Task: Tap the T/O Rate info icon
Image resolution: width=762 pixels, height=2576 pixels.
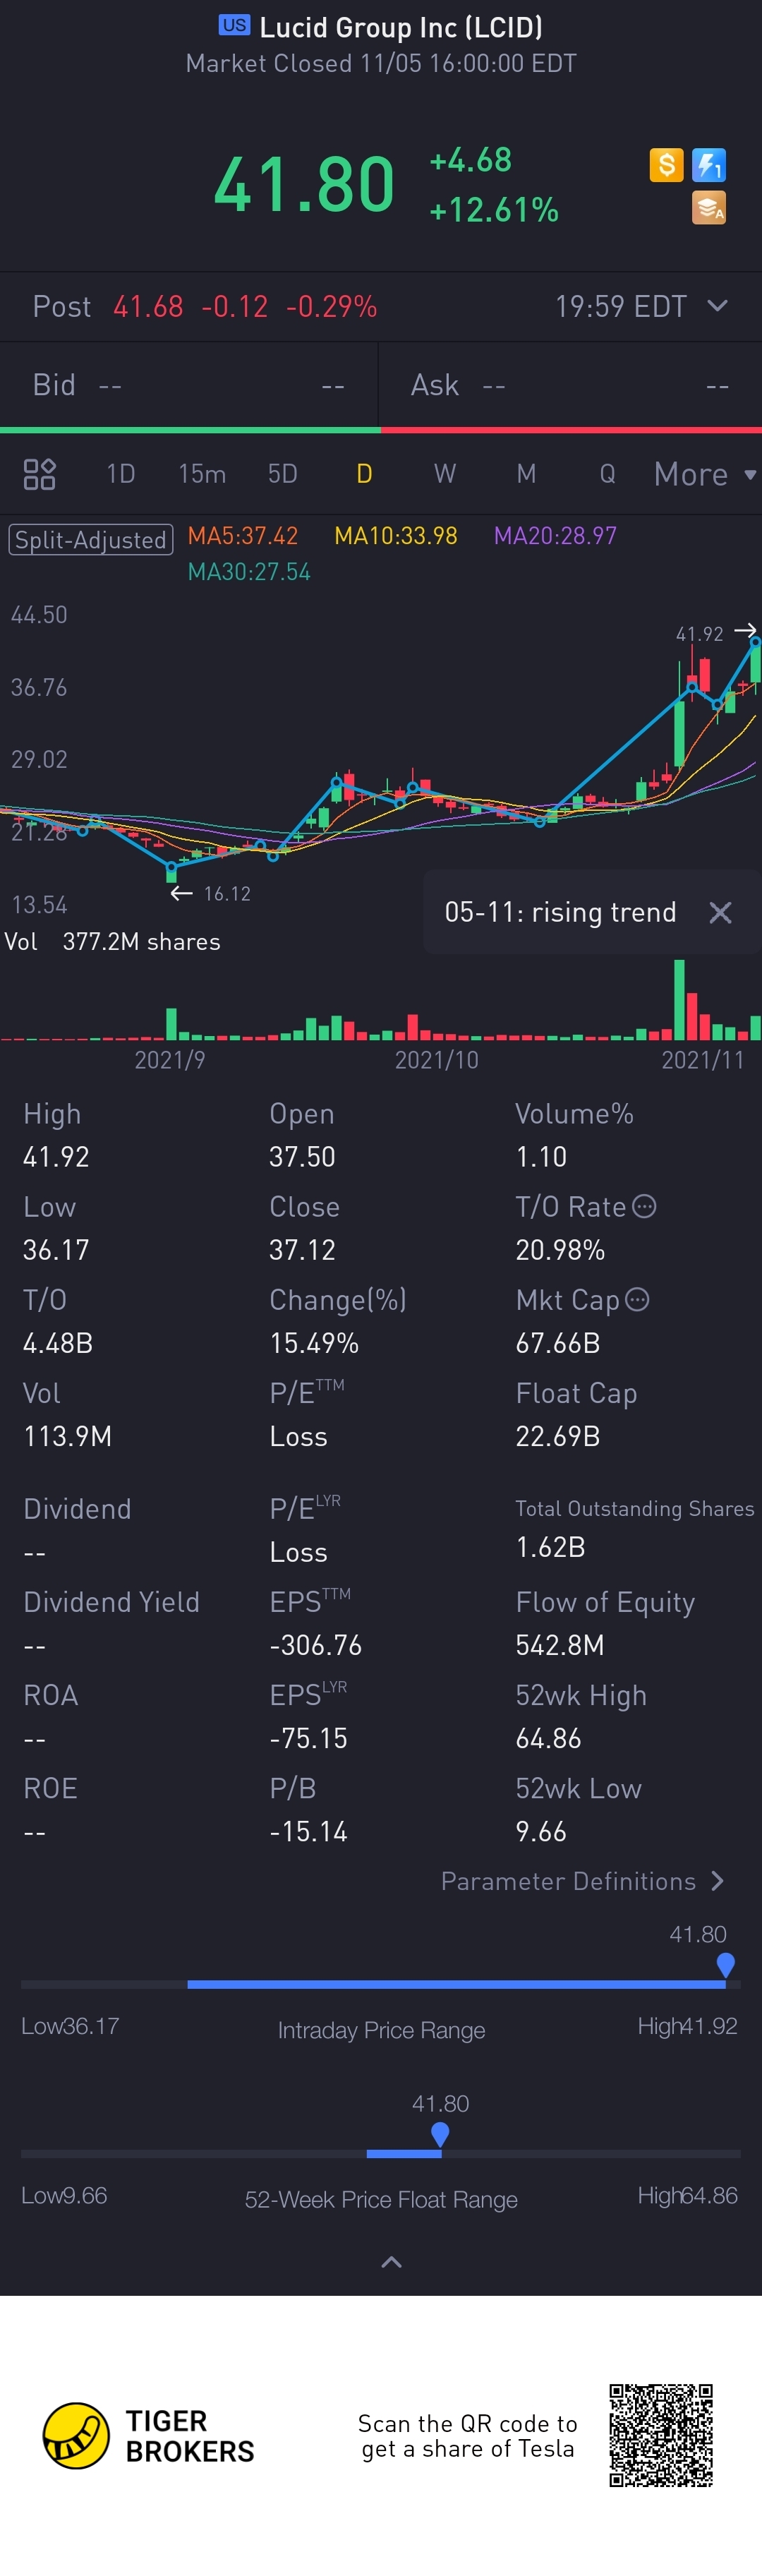Action: 645,1206
